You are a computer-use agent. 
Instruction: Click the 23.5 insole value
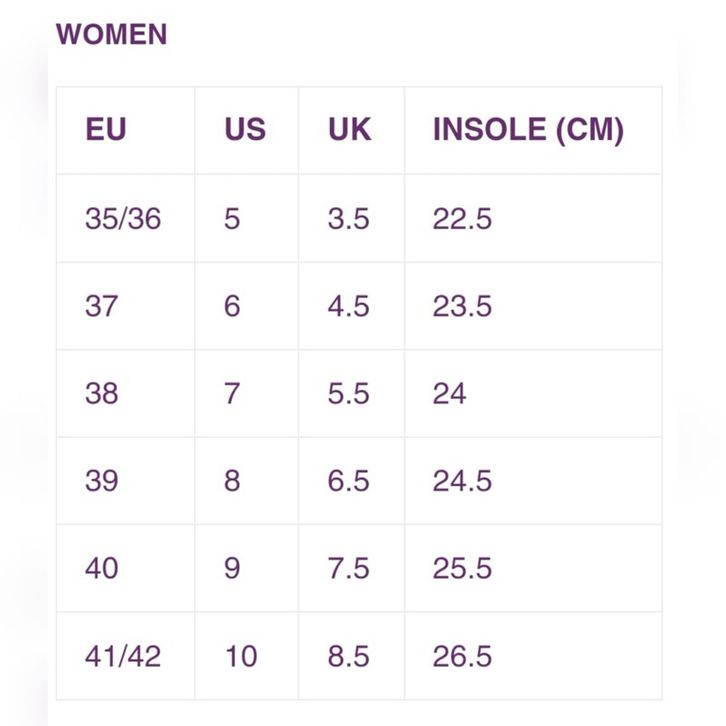[x=462, y=306]
